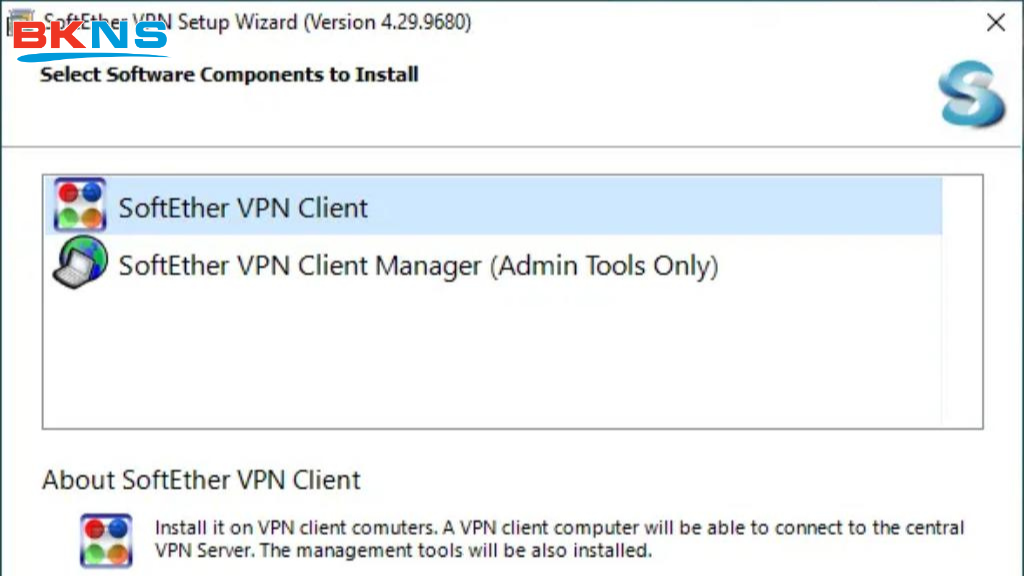Click the icon beside the About description
This screenshot has height=576, width=1024.
point(106,539)
